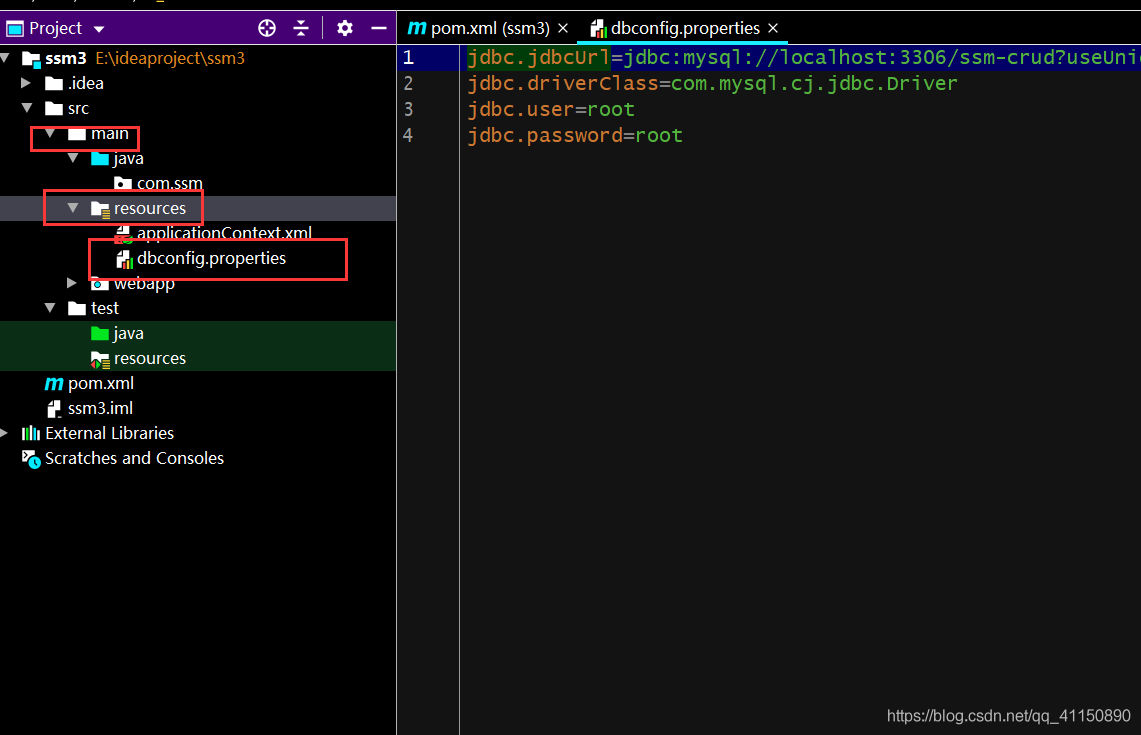This screenshot has height=735, width=1141.
Task: Collapse the main folder arrow
Action: tap(50, 133)
